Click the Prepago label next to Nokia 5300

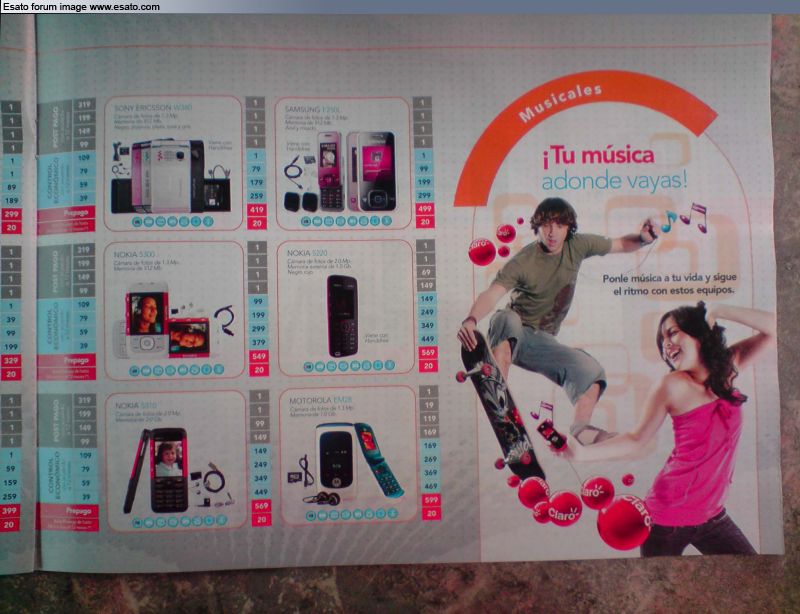tap(76, 360)
